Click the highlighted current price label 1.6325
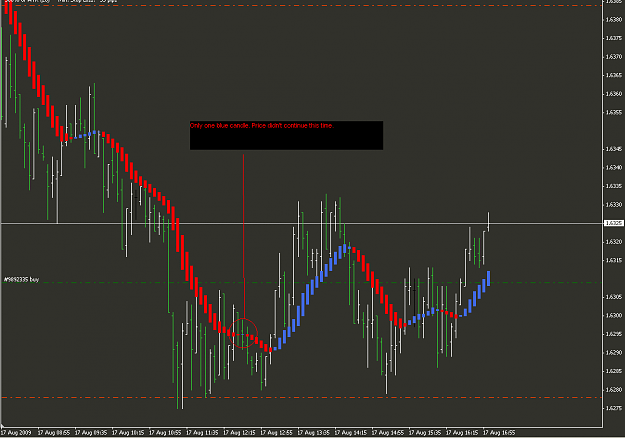Screen dimensions: 625x438 [614, 223]
